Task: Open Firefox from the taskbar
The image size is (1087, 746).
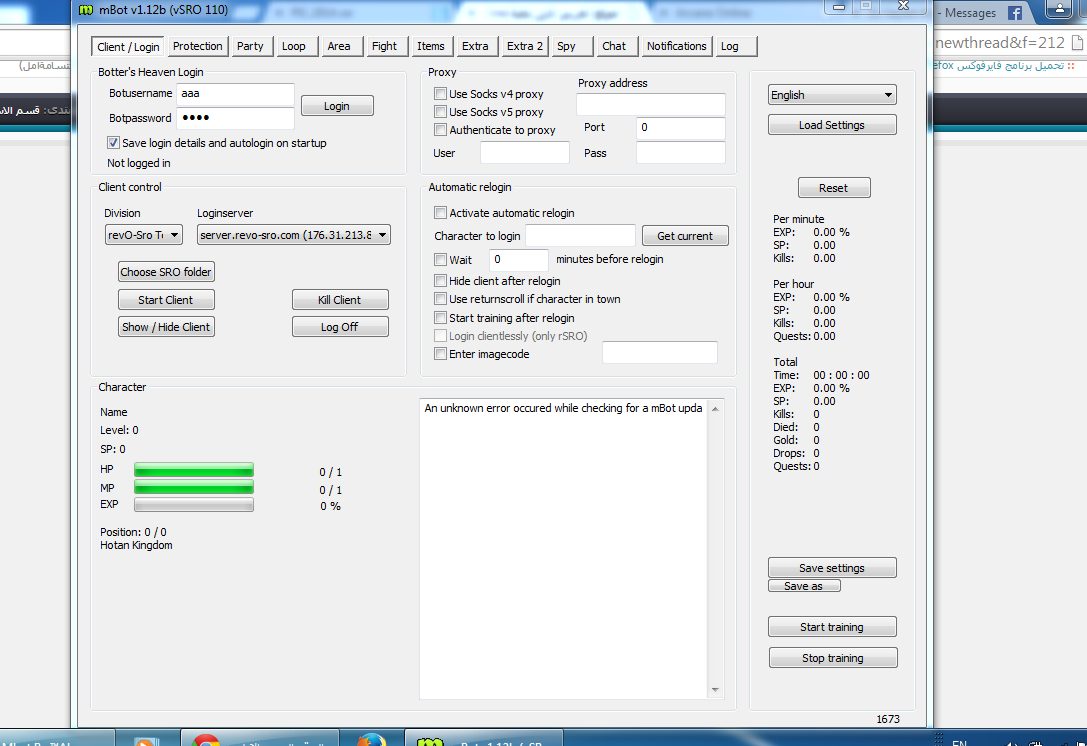Action: [x=372, y=740]
